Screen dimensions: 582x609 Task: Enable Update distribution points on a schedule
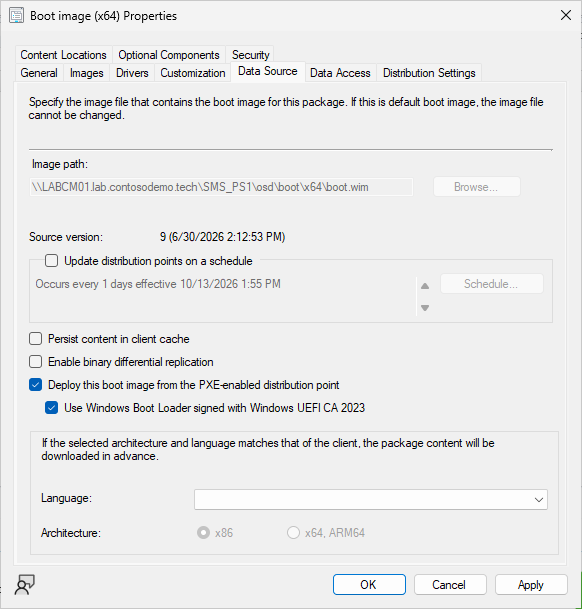click(x=51, y=261)
